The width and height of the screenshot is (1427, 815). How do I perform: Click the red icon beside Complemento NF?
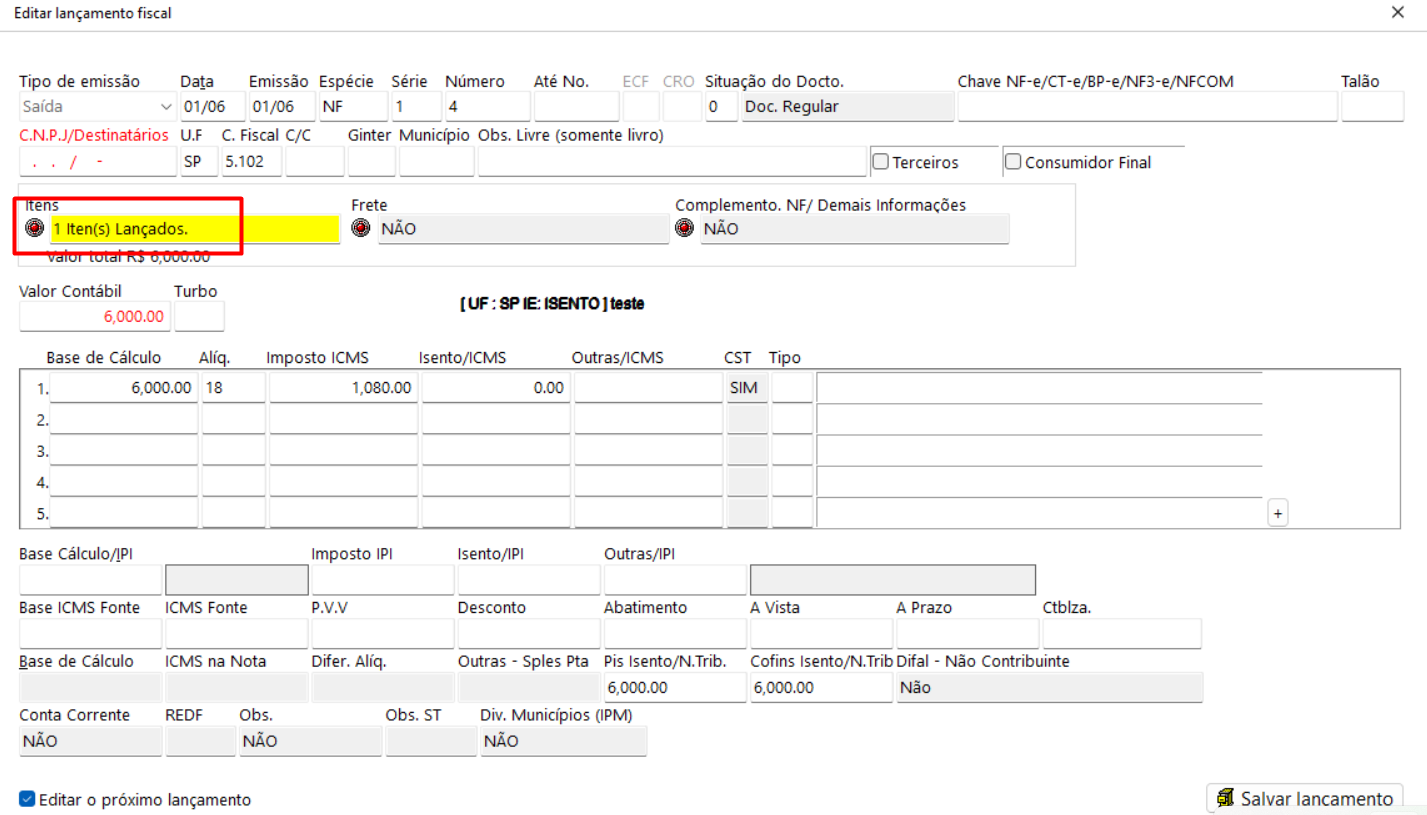[x=685, y=228]
